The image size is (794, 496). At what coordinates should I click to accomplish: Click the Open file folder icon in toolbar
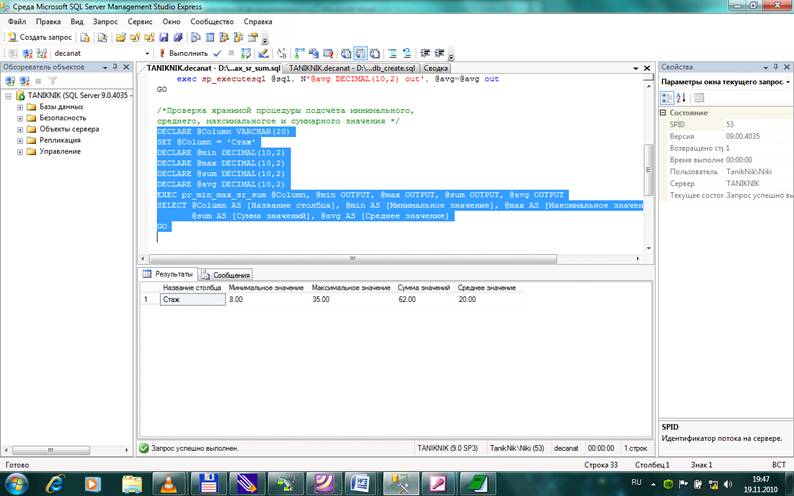(x=121, y=37)
